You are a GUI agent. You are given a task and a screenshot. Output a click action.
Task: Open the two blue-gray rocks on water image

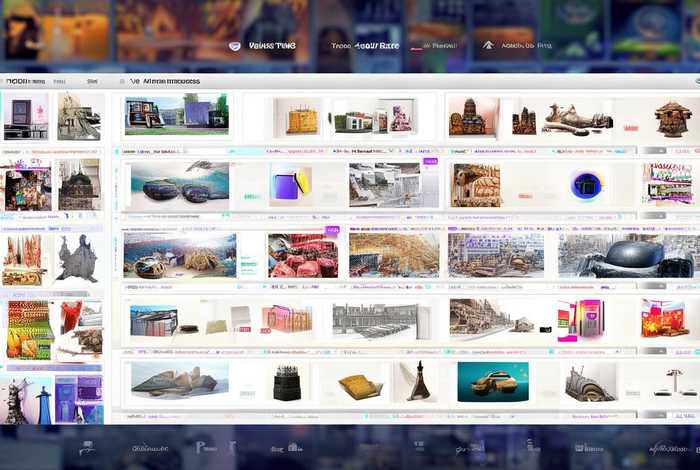[179, 187]
